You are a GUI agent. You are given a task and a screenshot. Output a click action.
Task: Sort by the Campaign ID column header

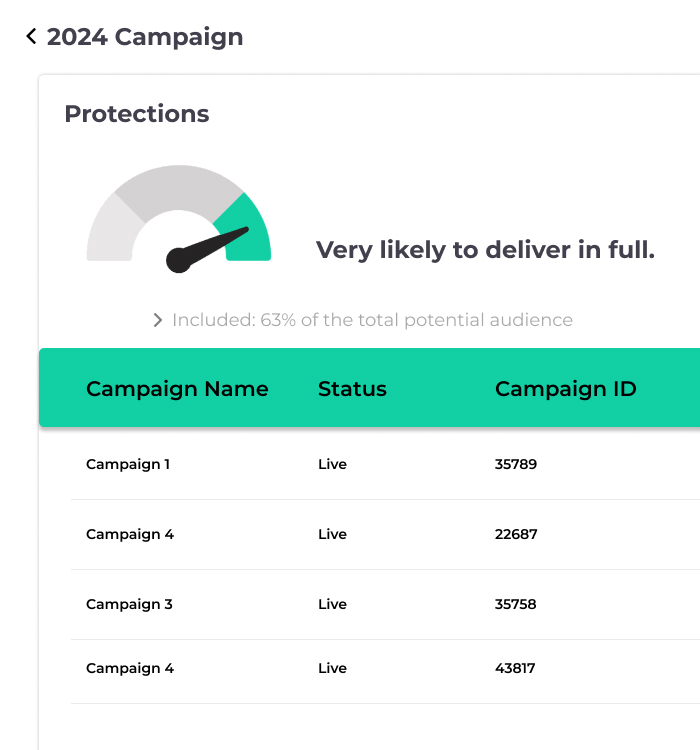(x=566, y=389)
